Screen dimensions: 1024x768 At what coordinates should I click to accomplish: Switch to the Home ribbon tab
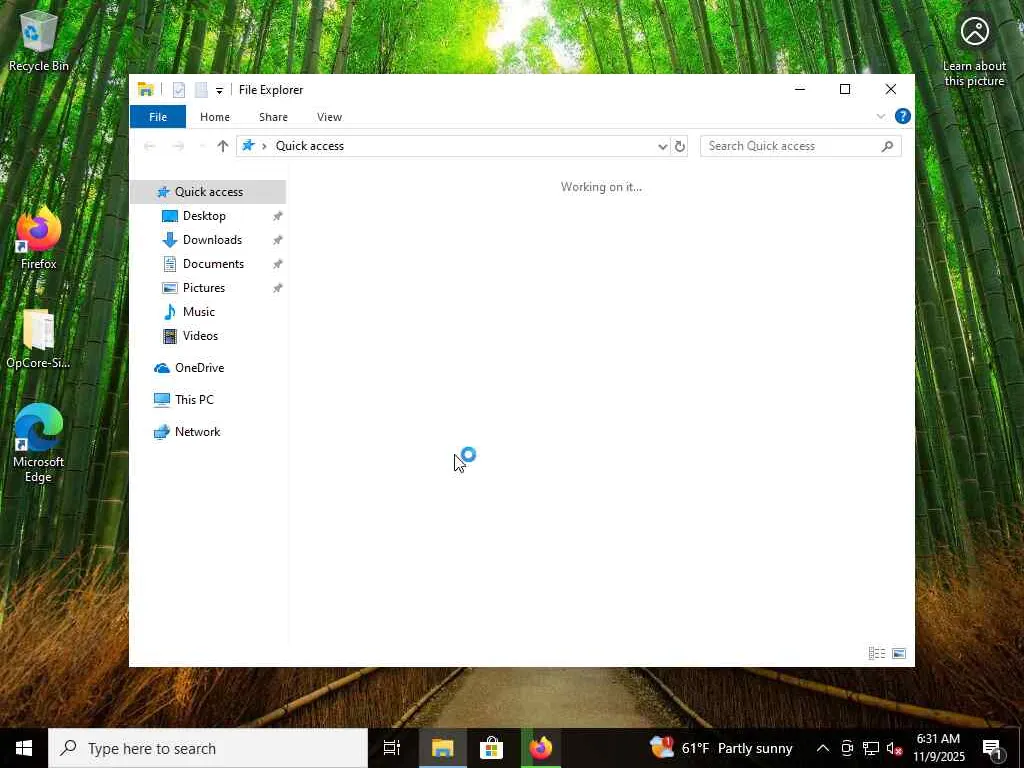pos(214,117)
